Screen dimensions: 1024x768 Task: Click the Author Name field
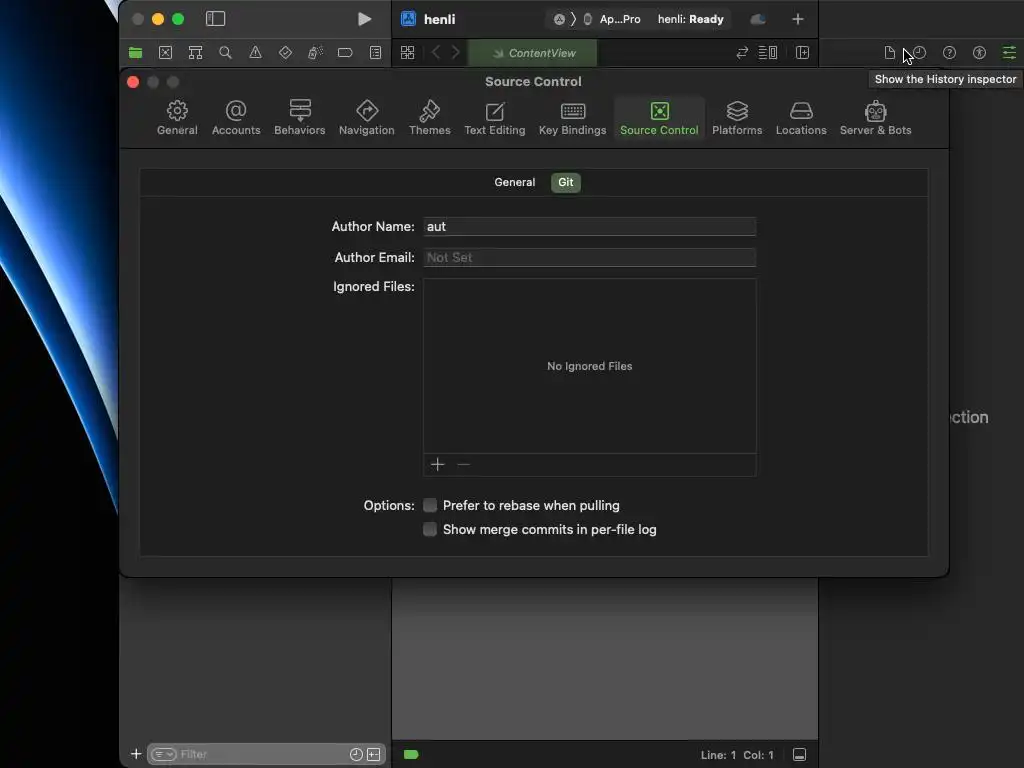[590, 227]
